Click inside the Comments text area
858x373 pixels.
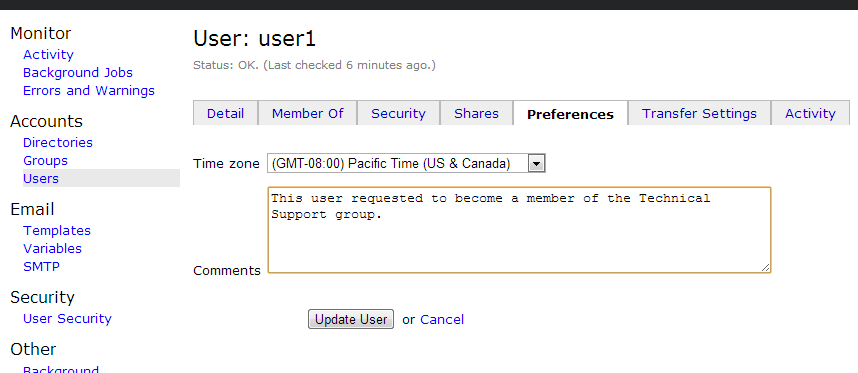pyautogui.click(x=519, y=230)
